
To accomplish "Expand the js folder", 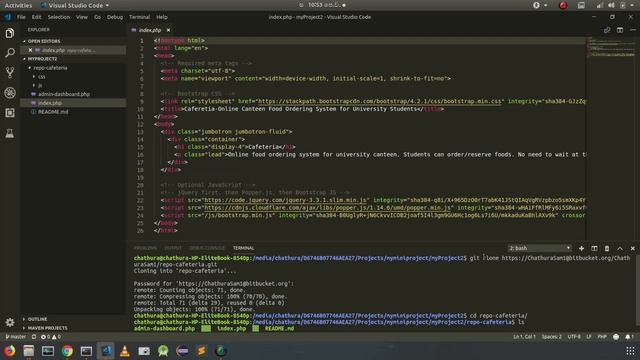I will 40,85.
